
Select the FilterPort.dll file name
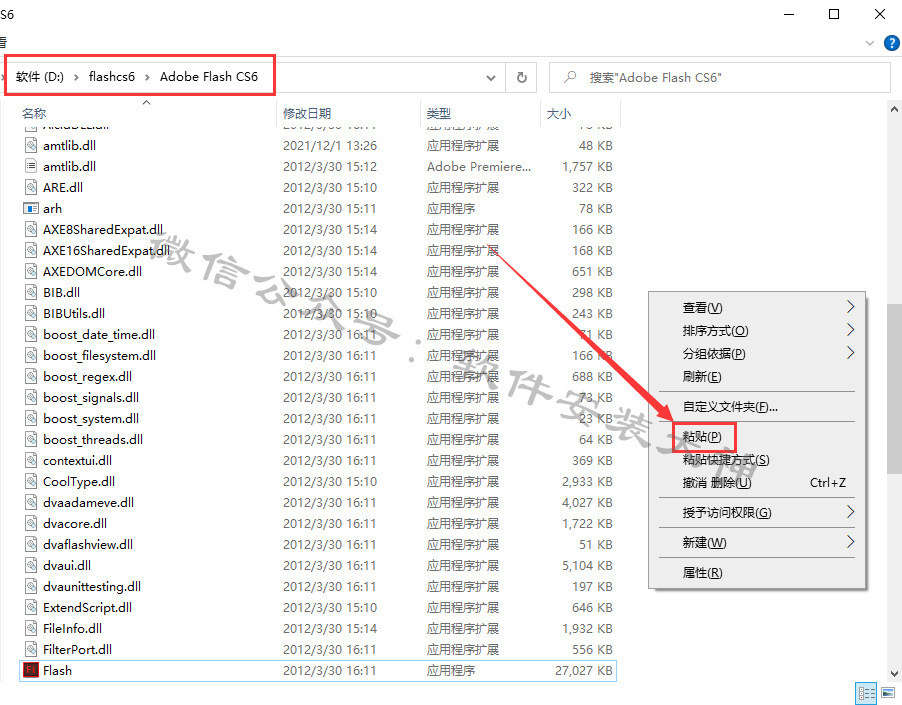pos(78,650)
